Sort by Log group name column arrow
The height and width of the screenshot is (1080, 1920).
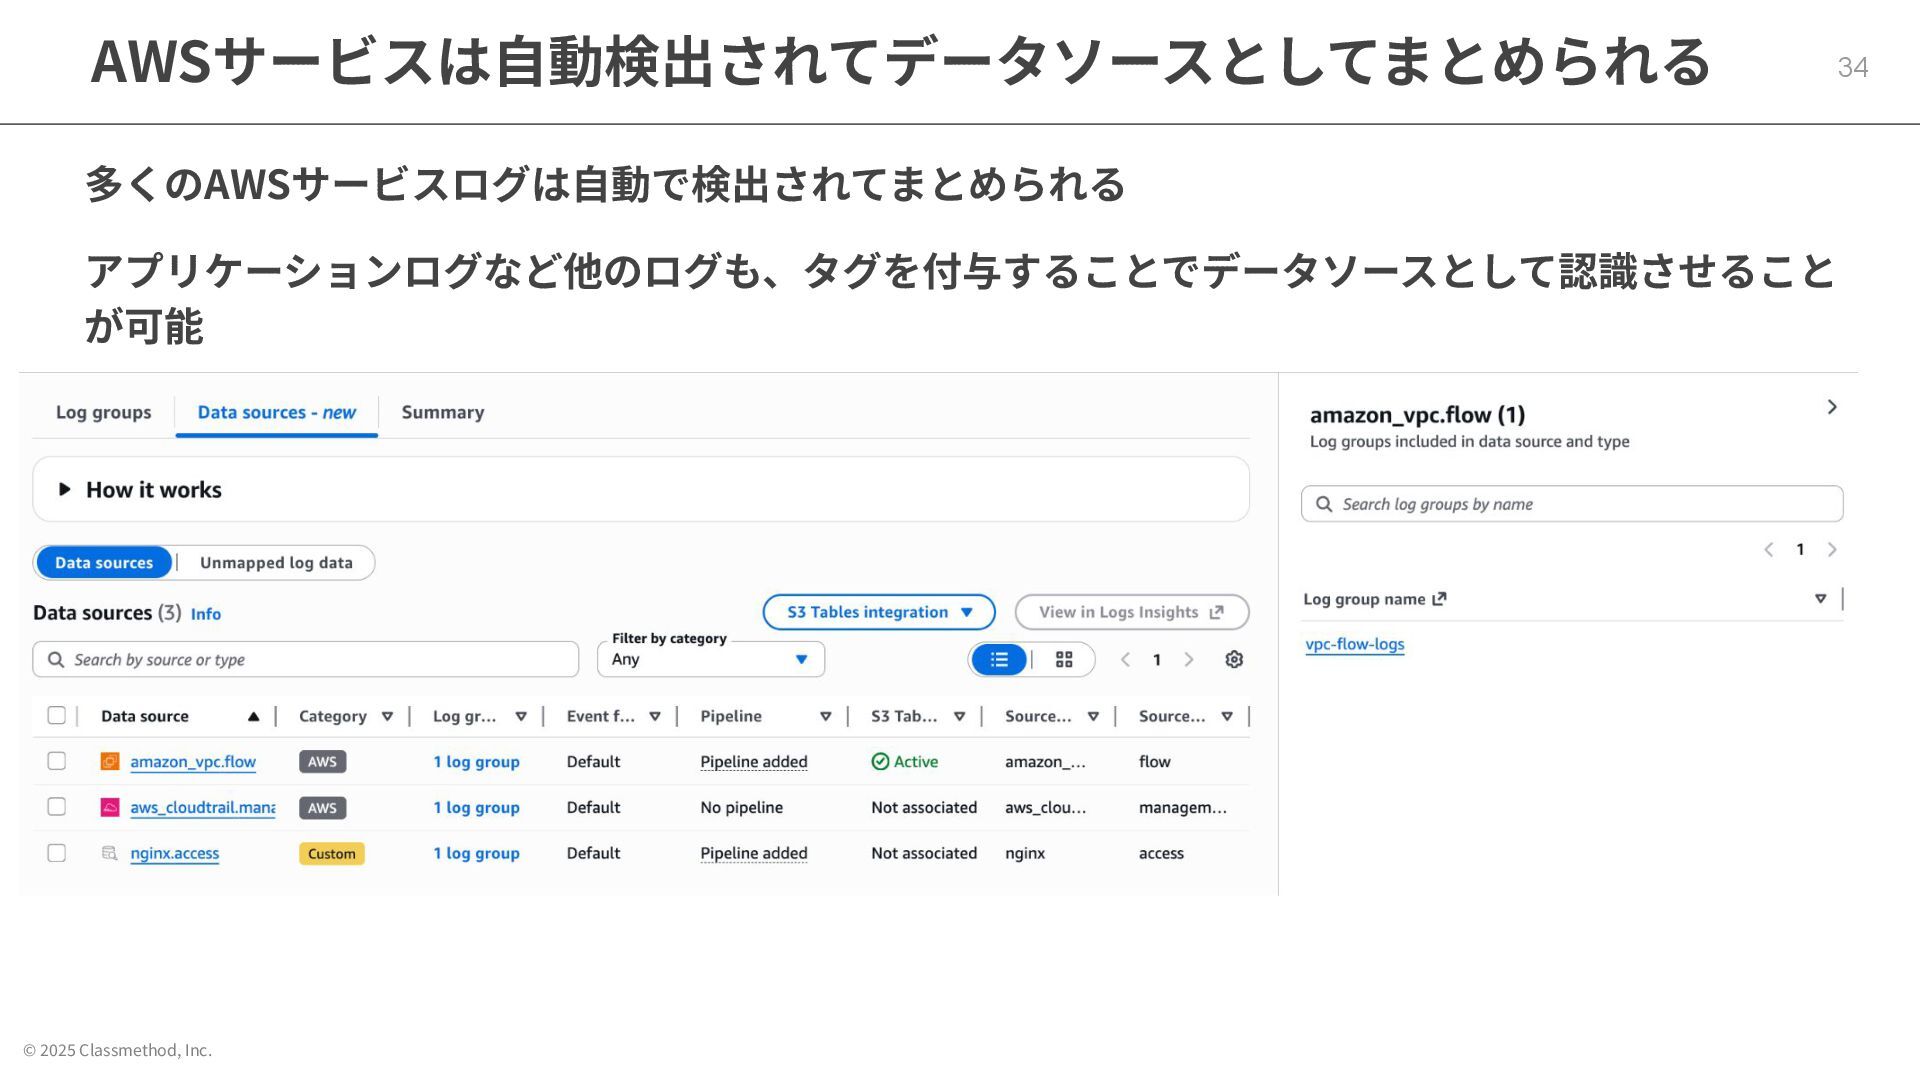1820,599
